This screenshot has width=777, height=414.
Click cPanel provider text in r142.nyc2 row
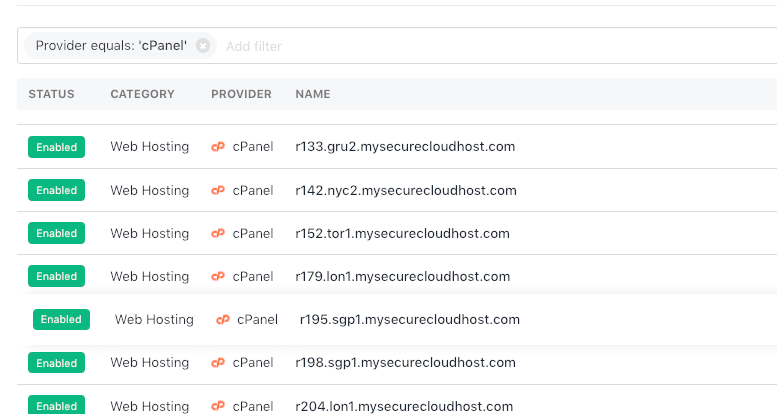click(253, 190)
